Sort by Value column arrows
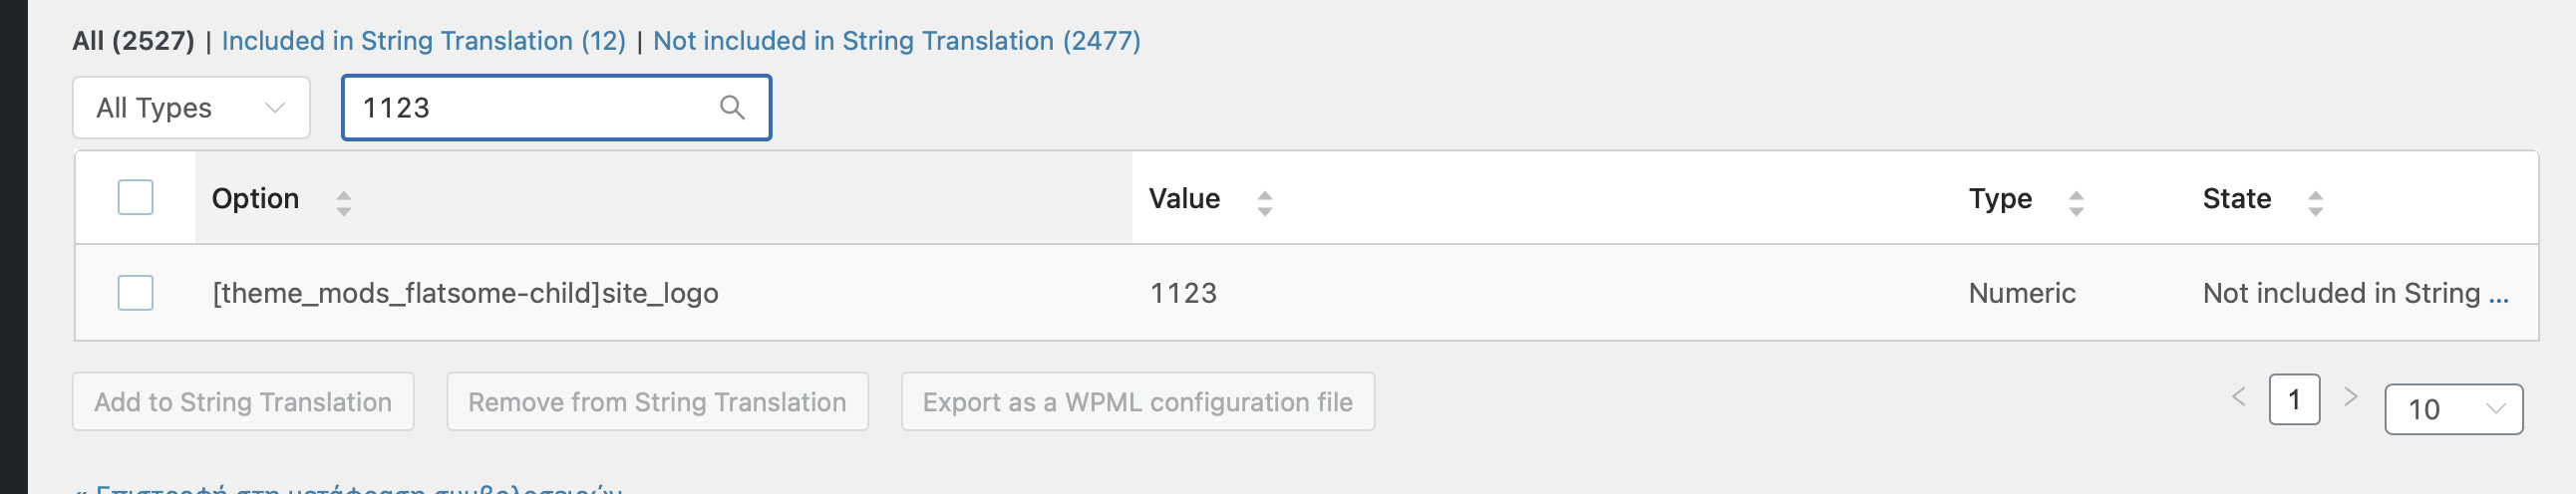Screen dimensions: 2576x494 click(1264, 203)
